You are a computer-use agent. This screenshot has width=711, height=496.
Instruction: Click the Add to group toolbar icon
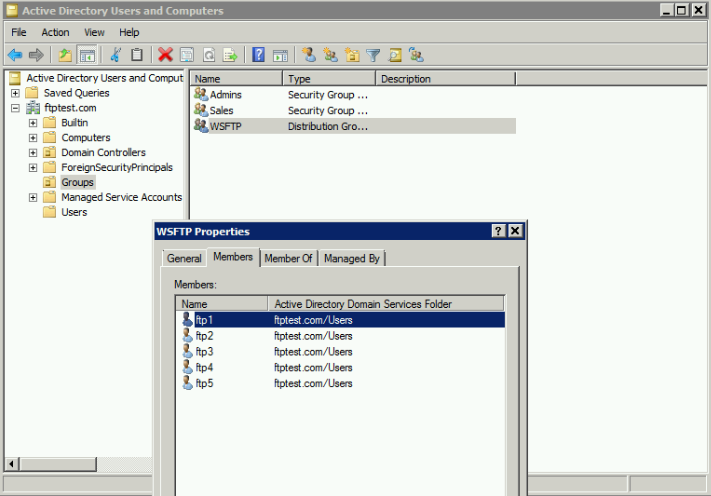point(416,55)
